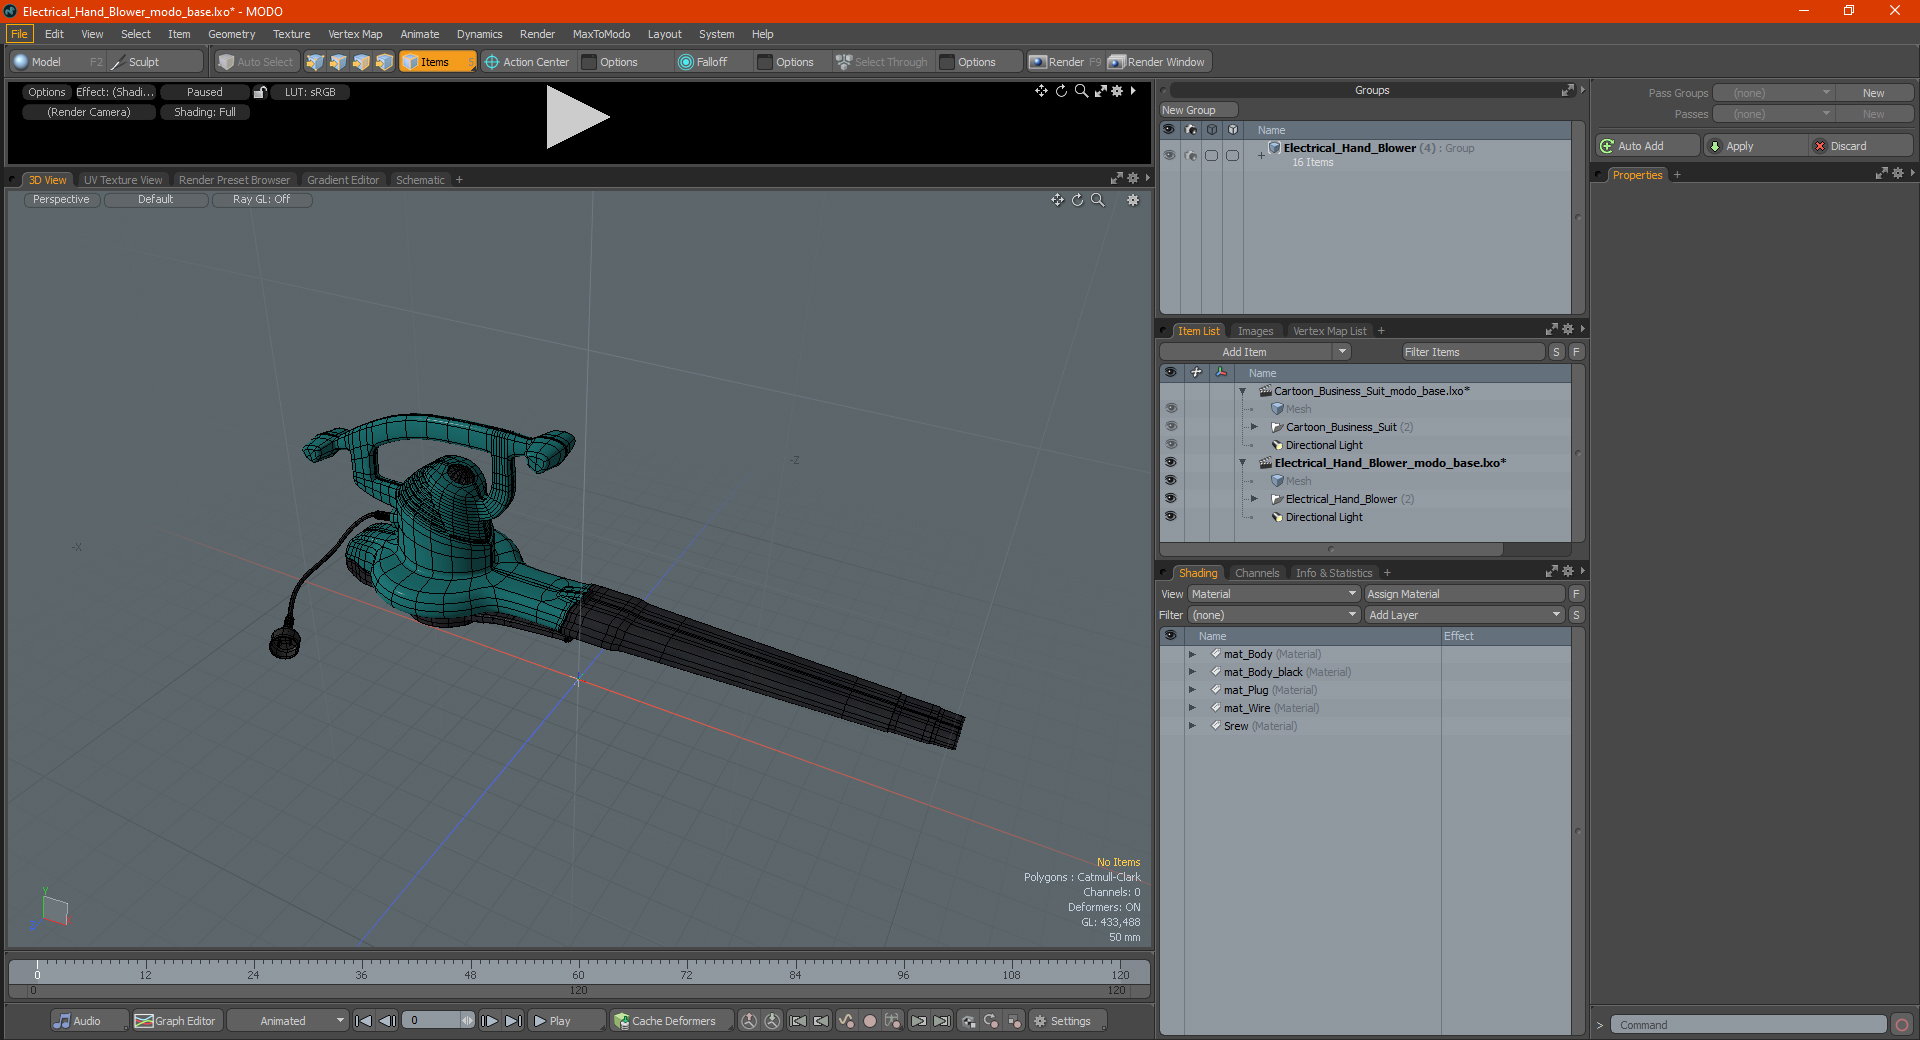Step to next frame

(x=489, y=1021)
